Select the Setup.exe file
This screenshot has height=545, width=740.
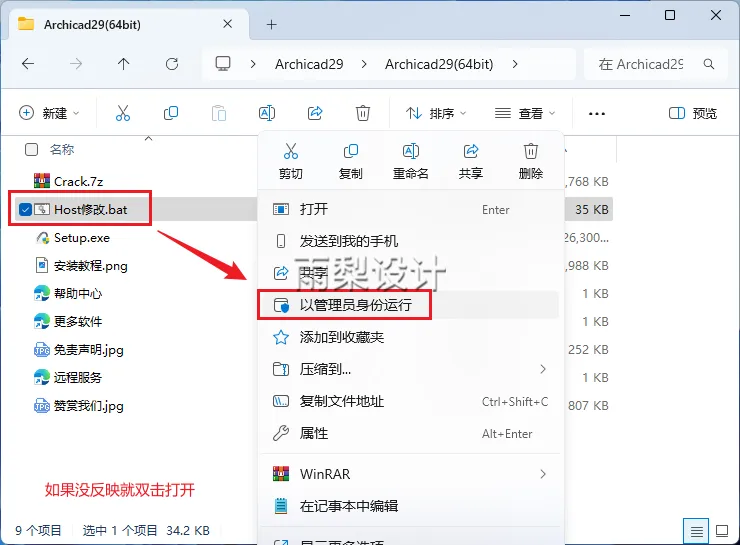pos(81,237)
